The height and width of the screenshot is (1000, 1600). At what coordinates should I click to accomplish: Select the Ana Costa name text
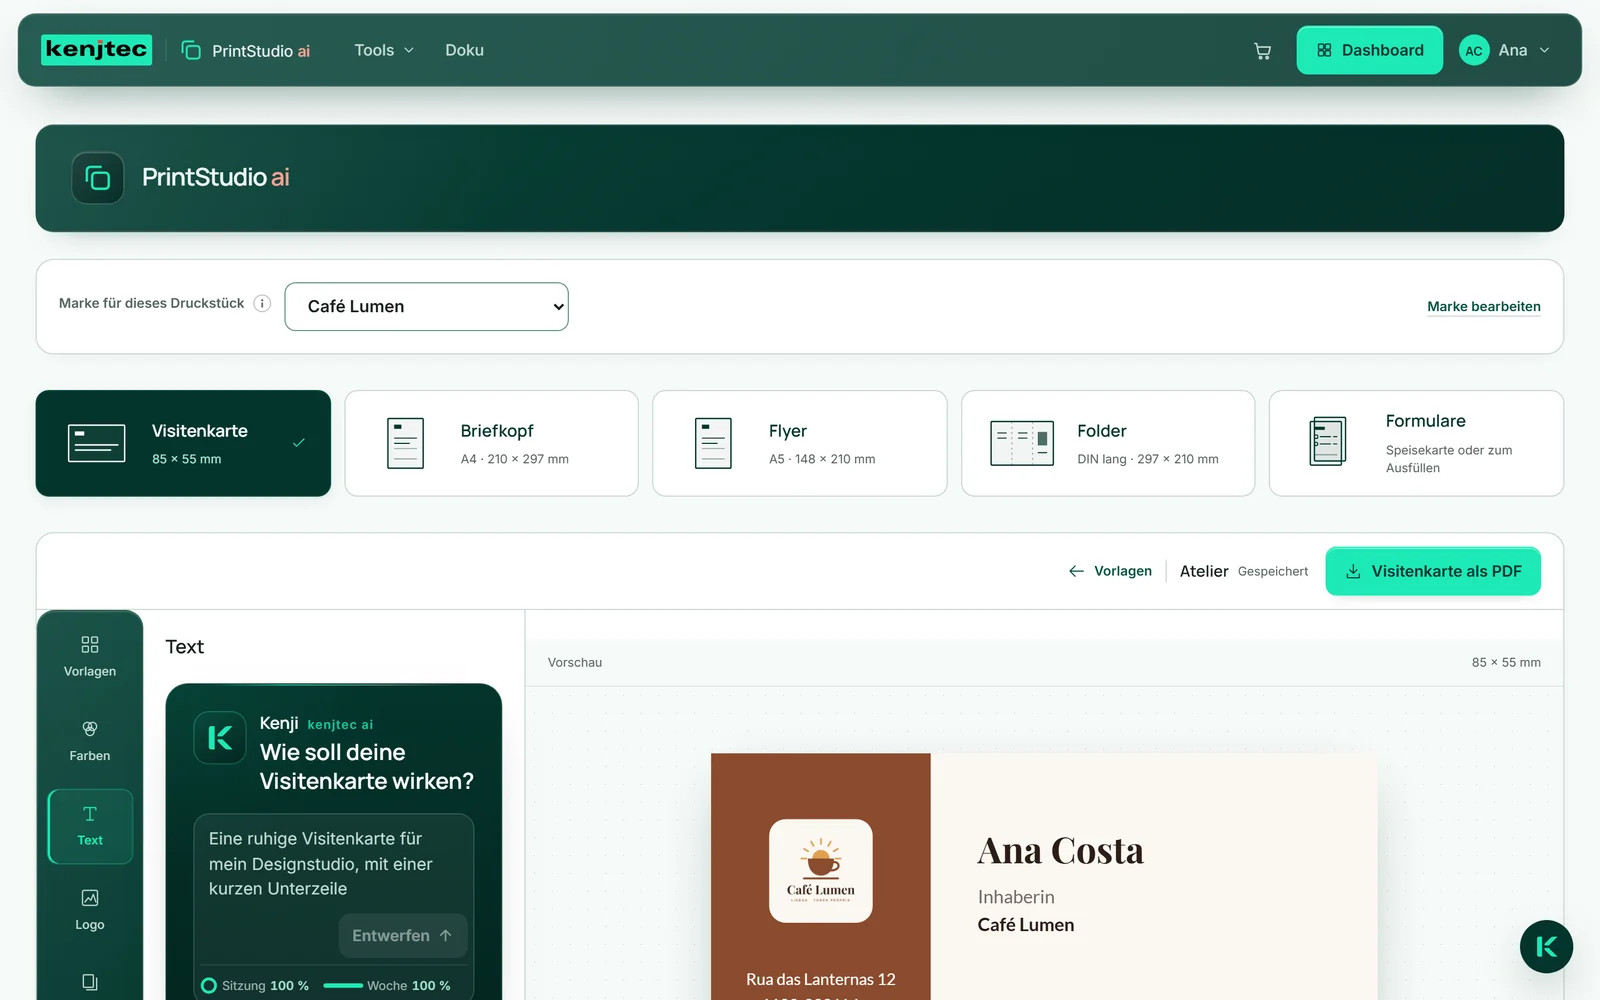1061,851
